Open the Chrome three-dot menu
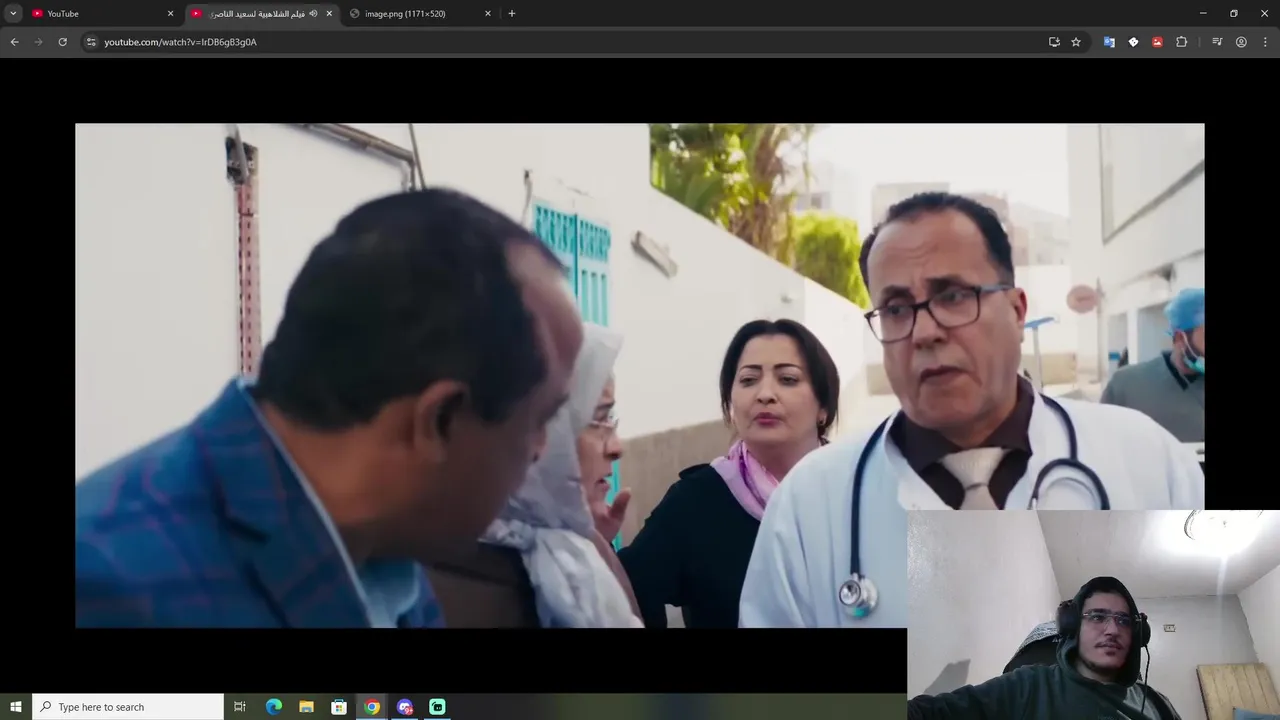 pyautogui.click(x=1265, y=42)
